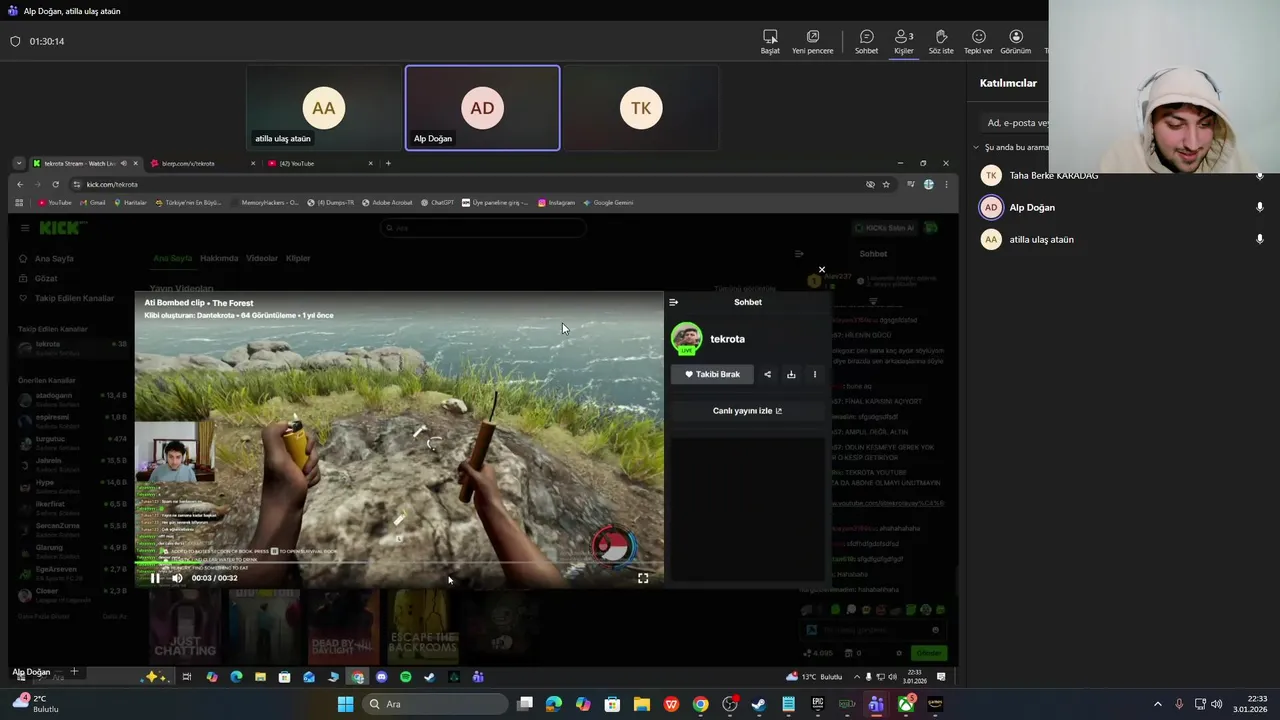Open a new browser tab with plus
The image size is (1280, 720).
tap(388, 163)
